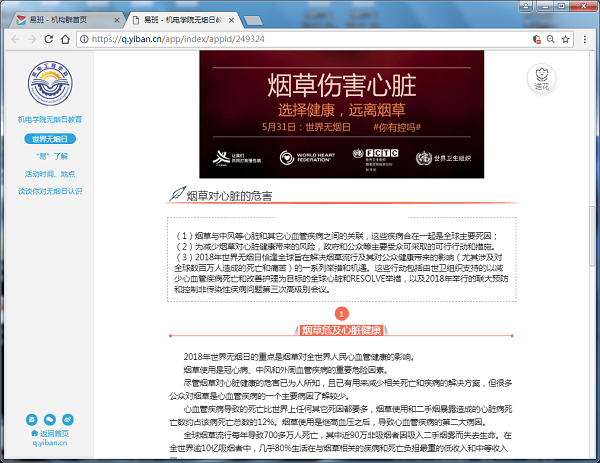
Task: Open the Chrome three-dot menu
Action: click(x=586, y=39)
